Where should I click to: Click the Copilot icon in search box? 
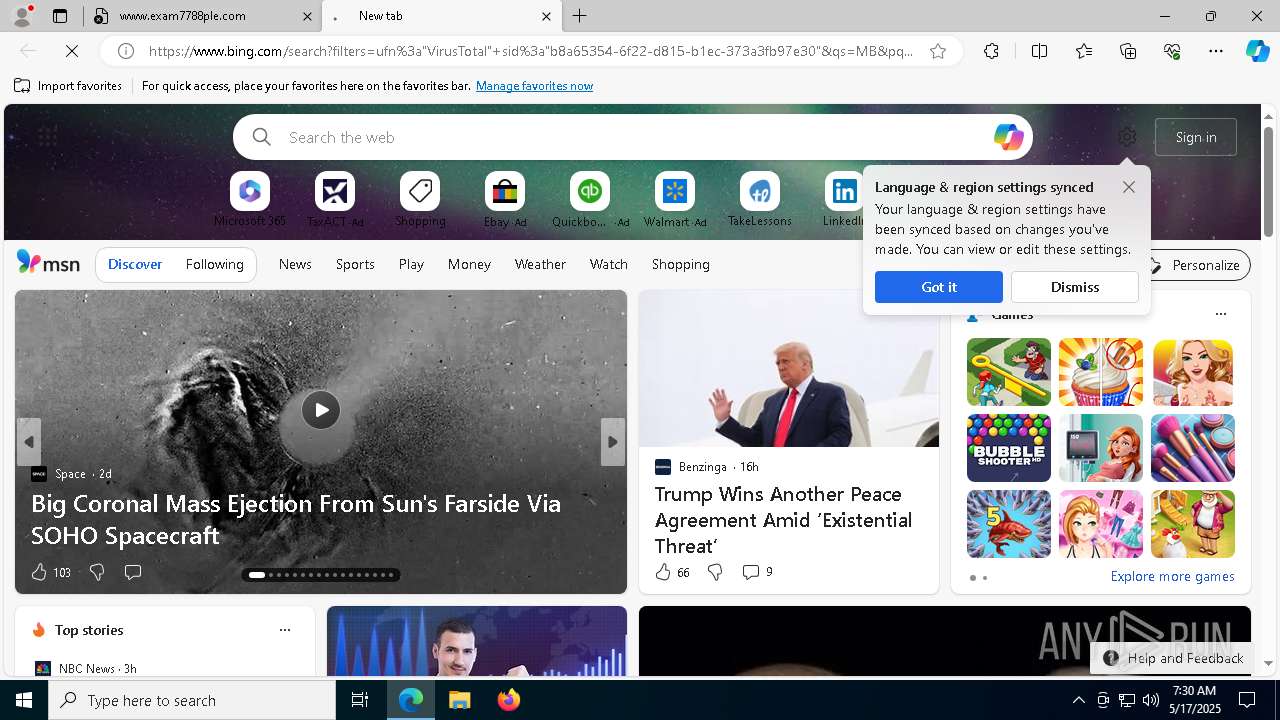click(1008, 137)
